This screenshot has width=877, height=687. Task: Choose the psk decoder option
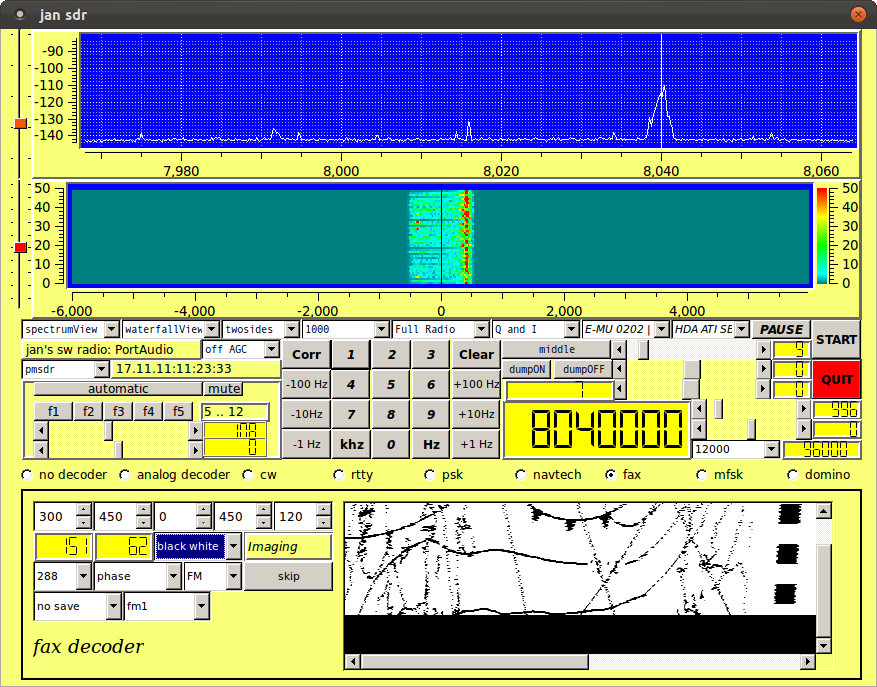click(x=430, y=475)
